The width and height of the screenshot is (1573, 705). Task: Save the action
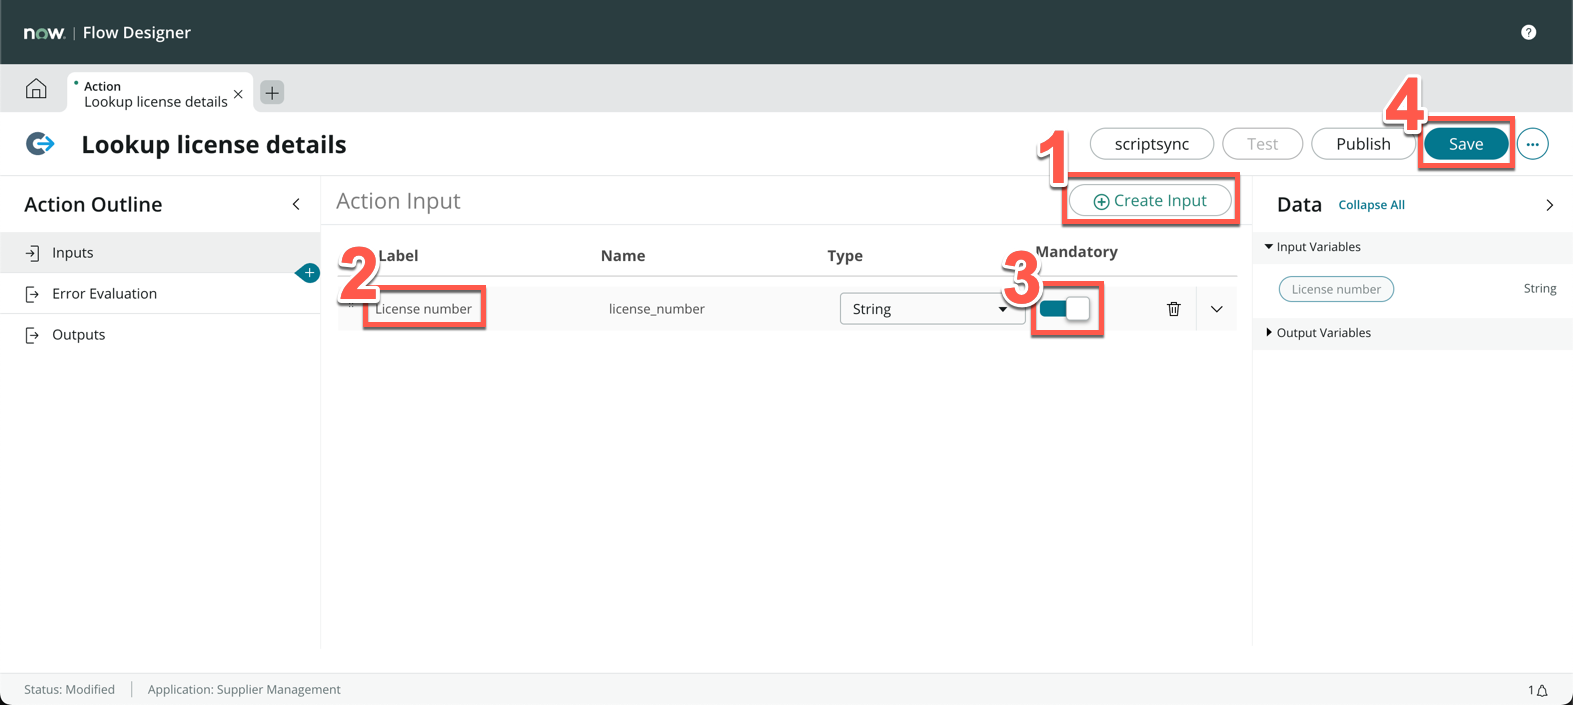tap(1465, 144)
